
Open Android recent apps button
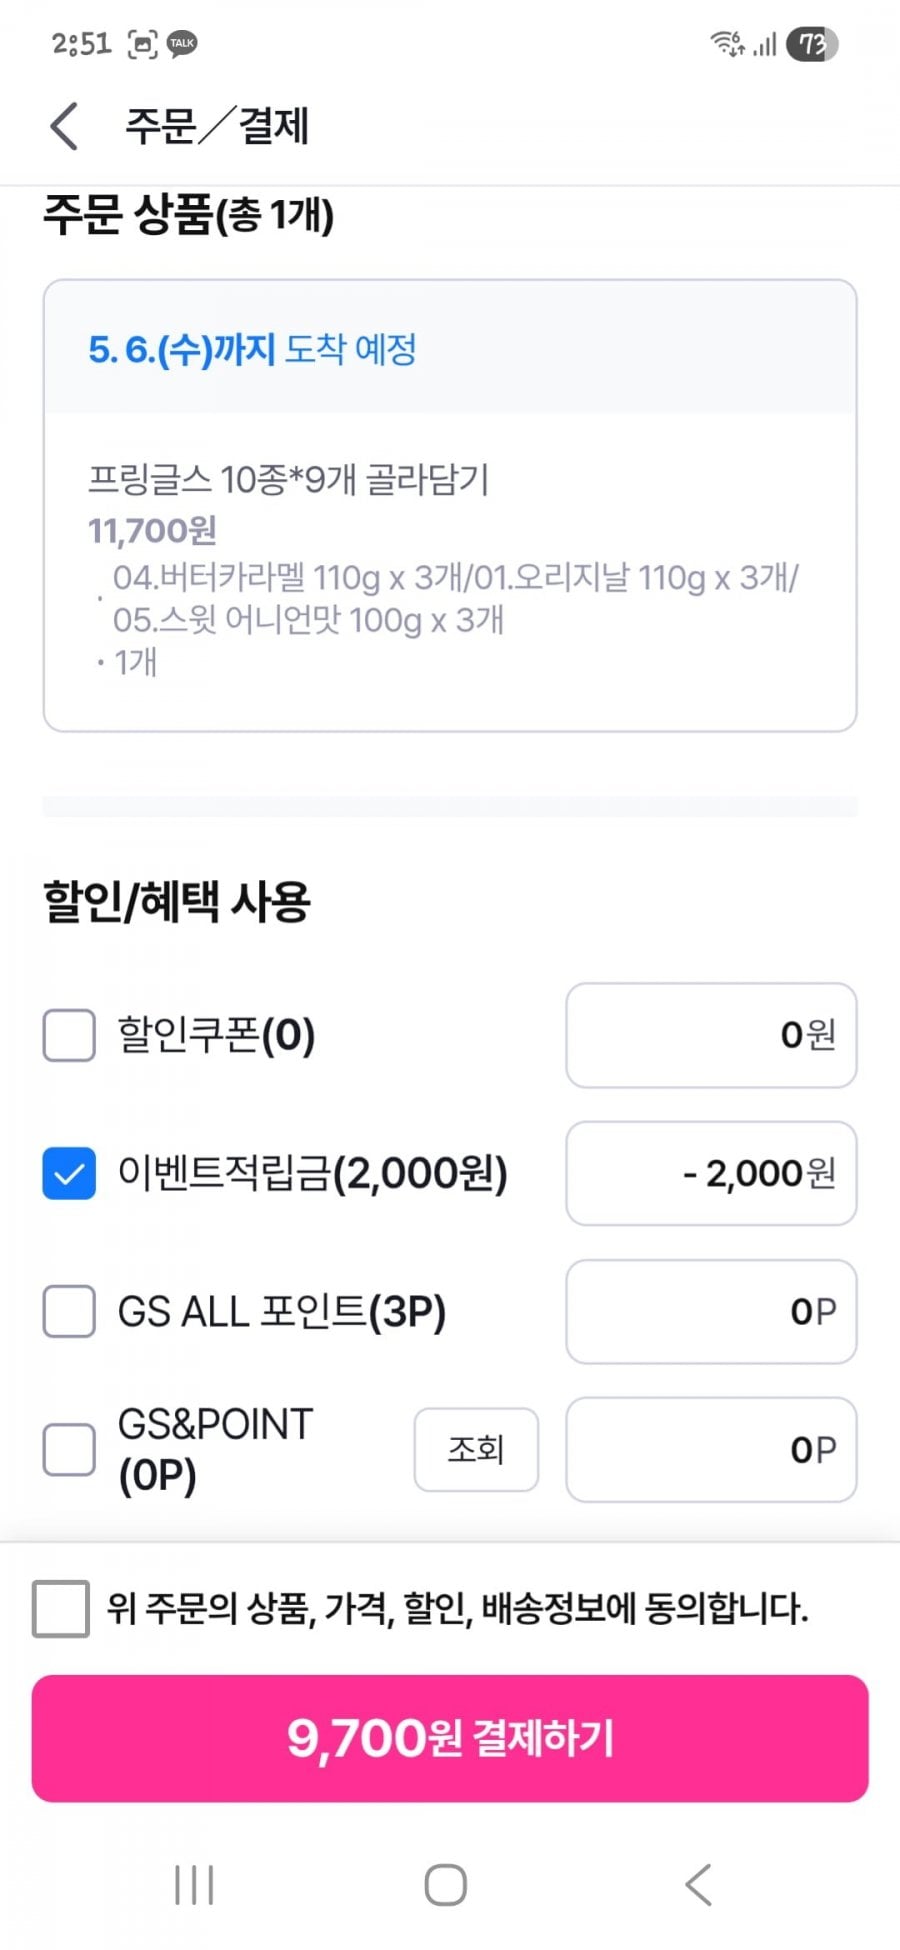[194, 1885]
